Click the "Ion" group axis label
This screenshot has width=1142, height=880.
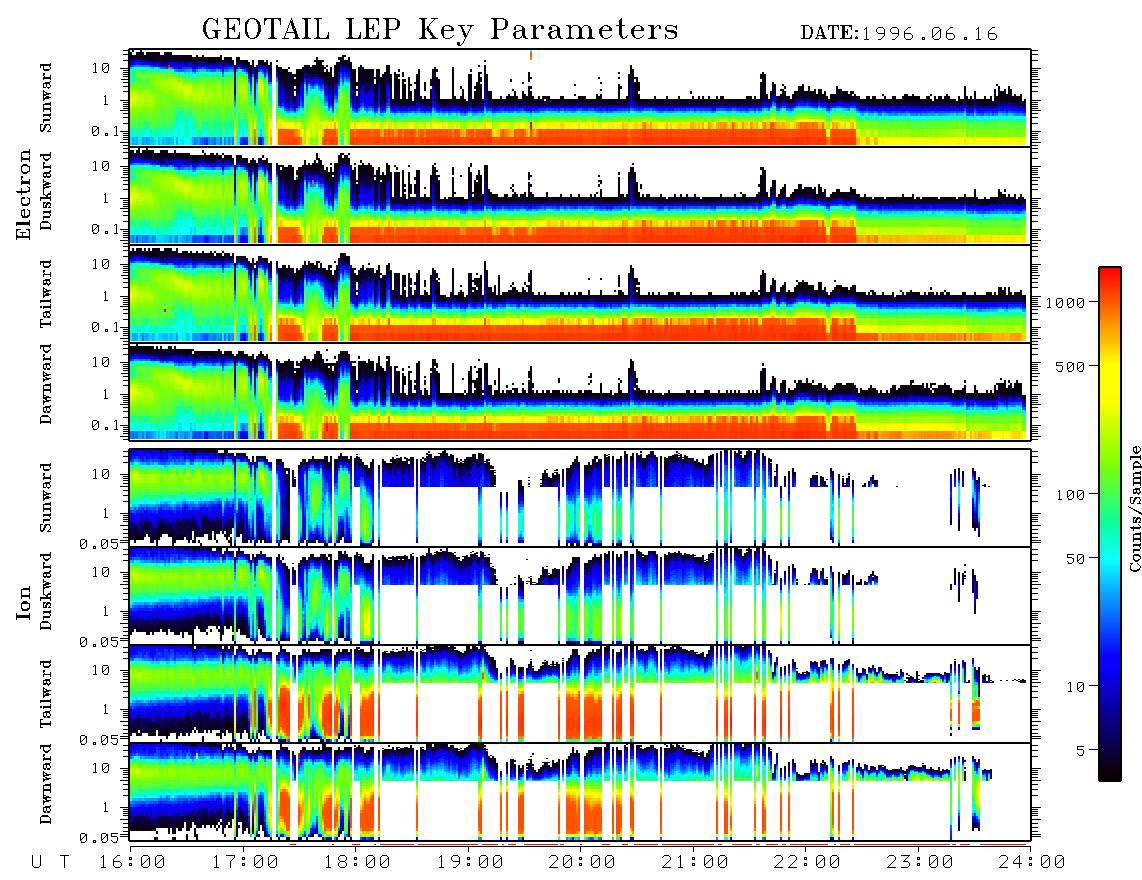point(24,602)
